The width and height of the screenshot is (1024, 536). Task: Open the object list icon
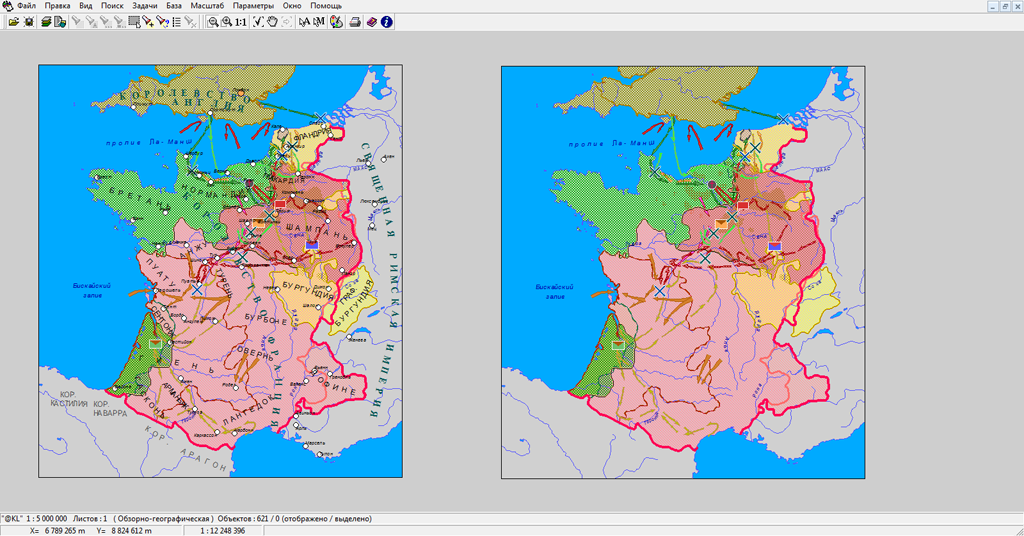[x=176, y=22]
